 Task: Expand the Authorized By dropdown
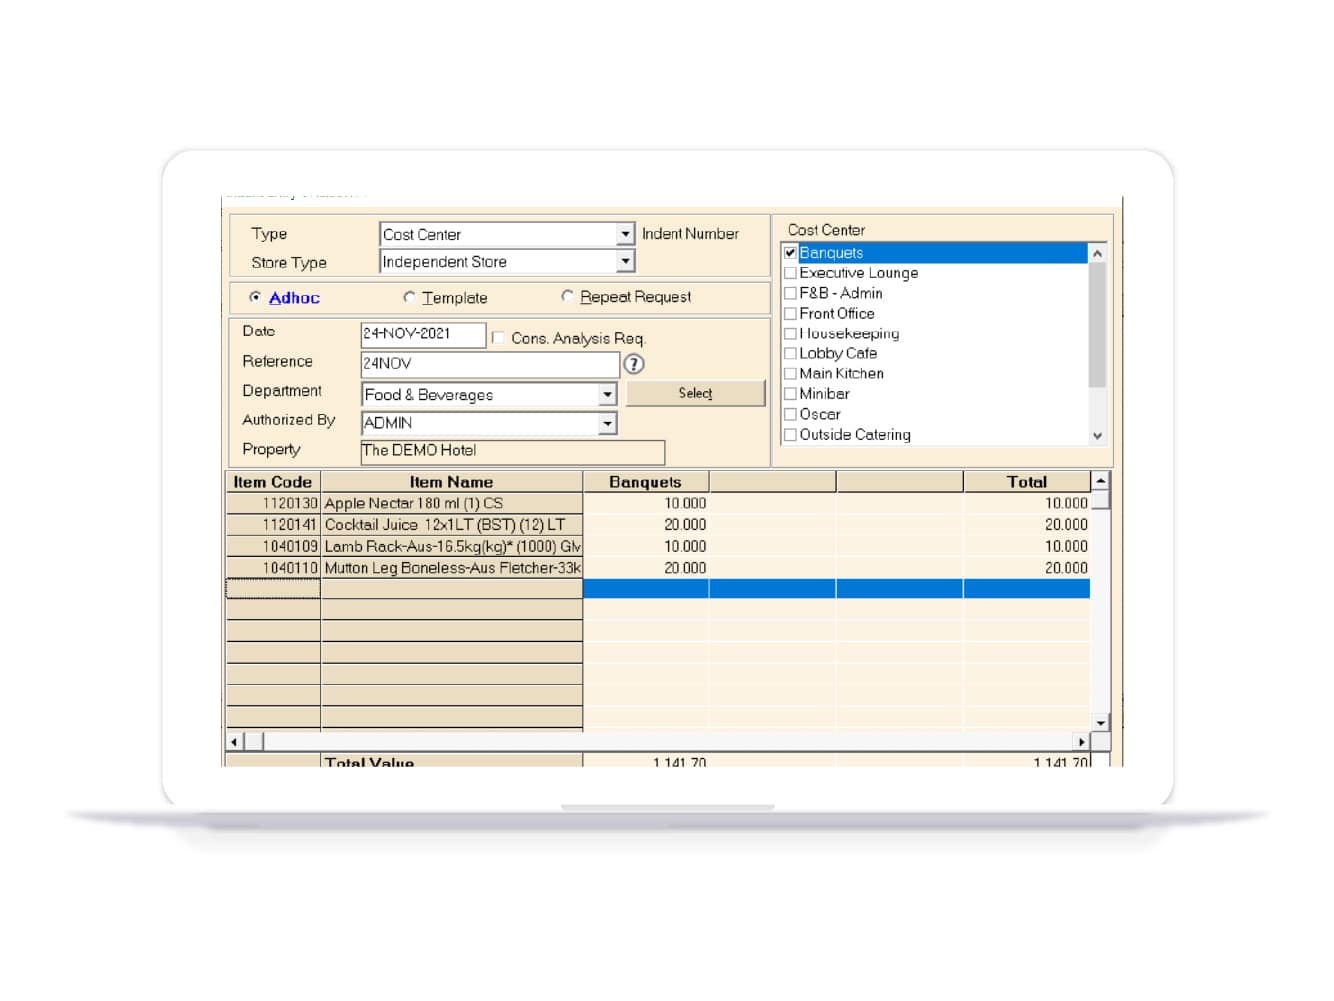[x=607, y=423]
